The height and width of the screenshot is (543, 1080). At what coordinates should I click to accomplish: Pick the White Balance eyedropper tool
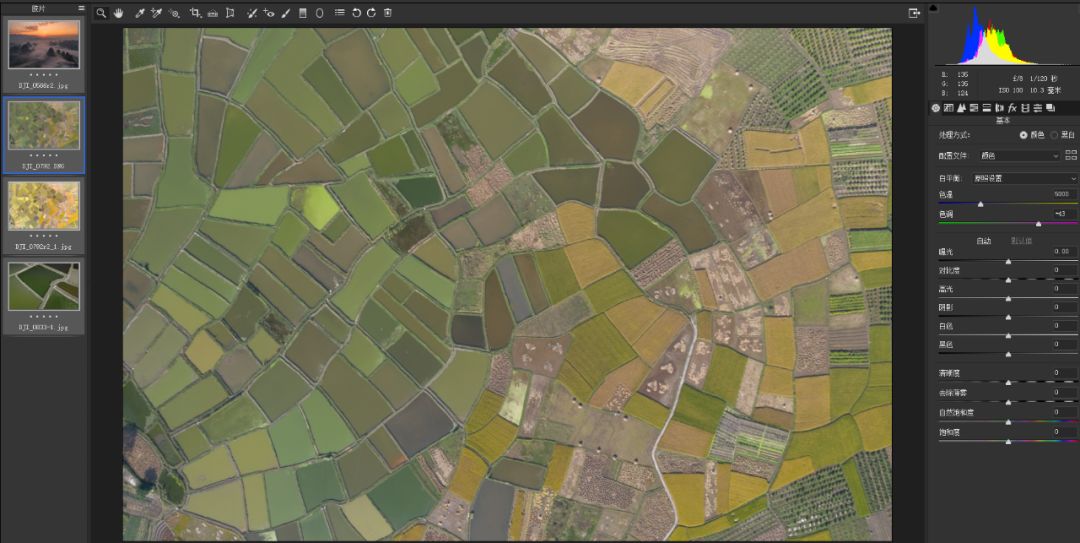click(x=140, y=13)
